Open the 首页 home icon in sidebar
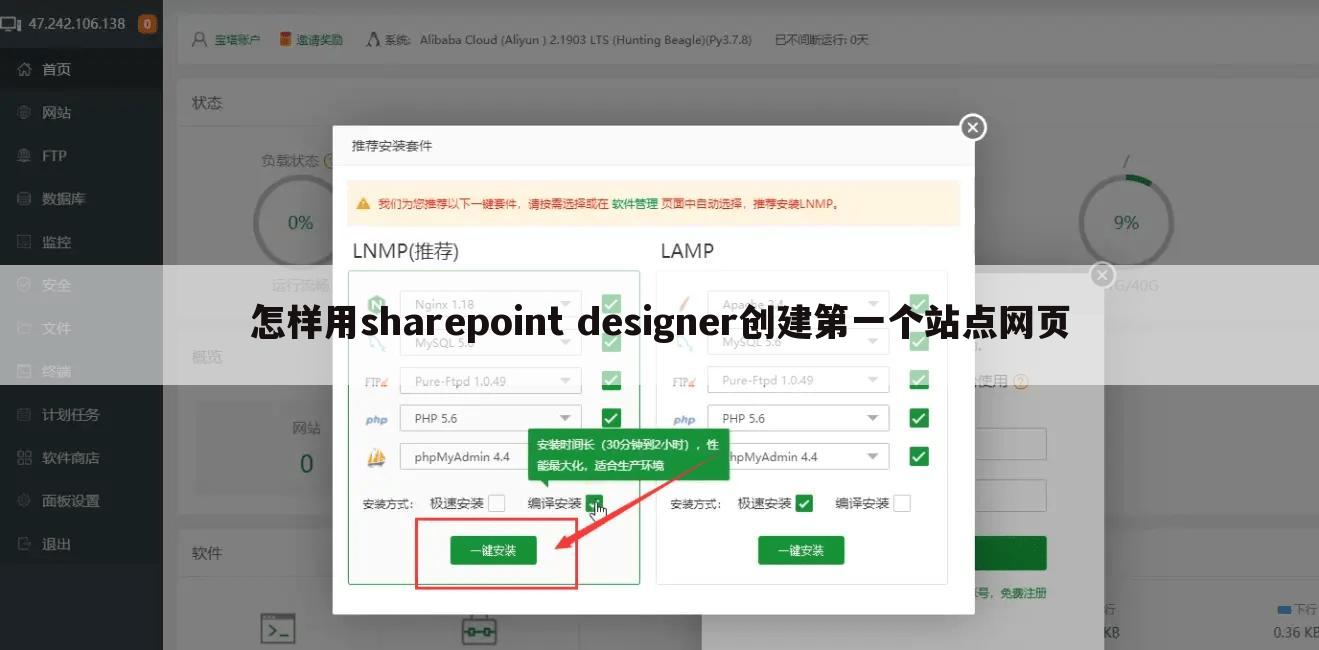The height and width of the screenshot is (650, 1319). click(24, 69)
